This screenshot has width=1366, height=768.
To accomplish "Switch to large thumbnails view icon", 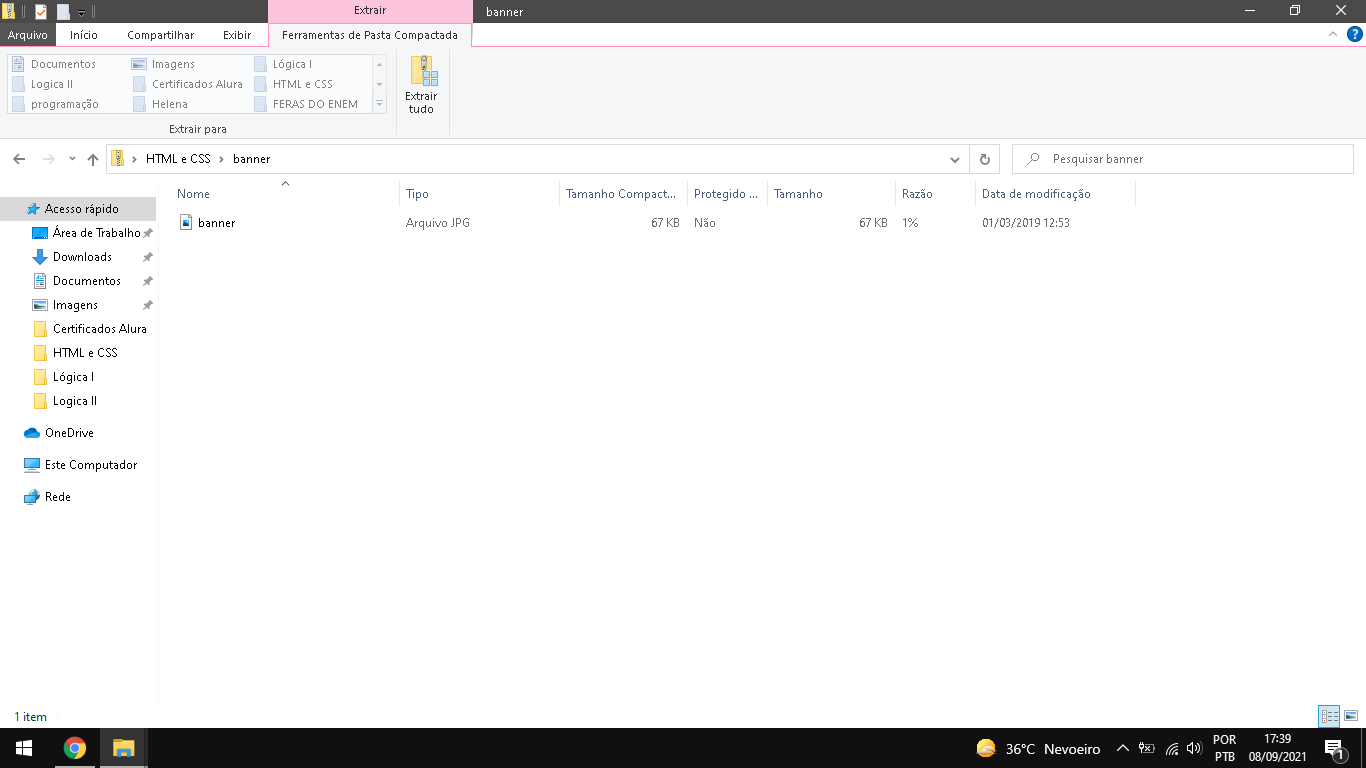I will (1351, 716).
